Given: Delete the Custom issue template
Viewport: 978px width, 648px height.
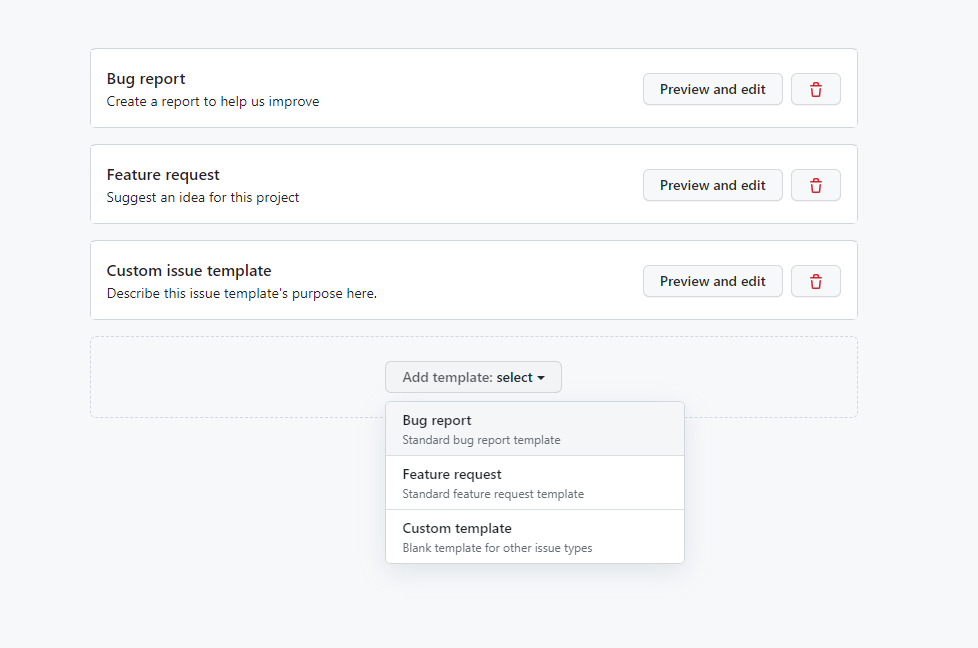Looking at the screenshot, I should [815, 281].
